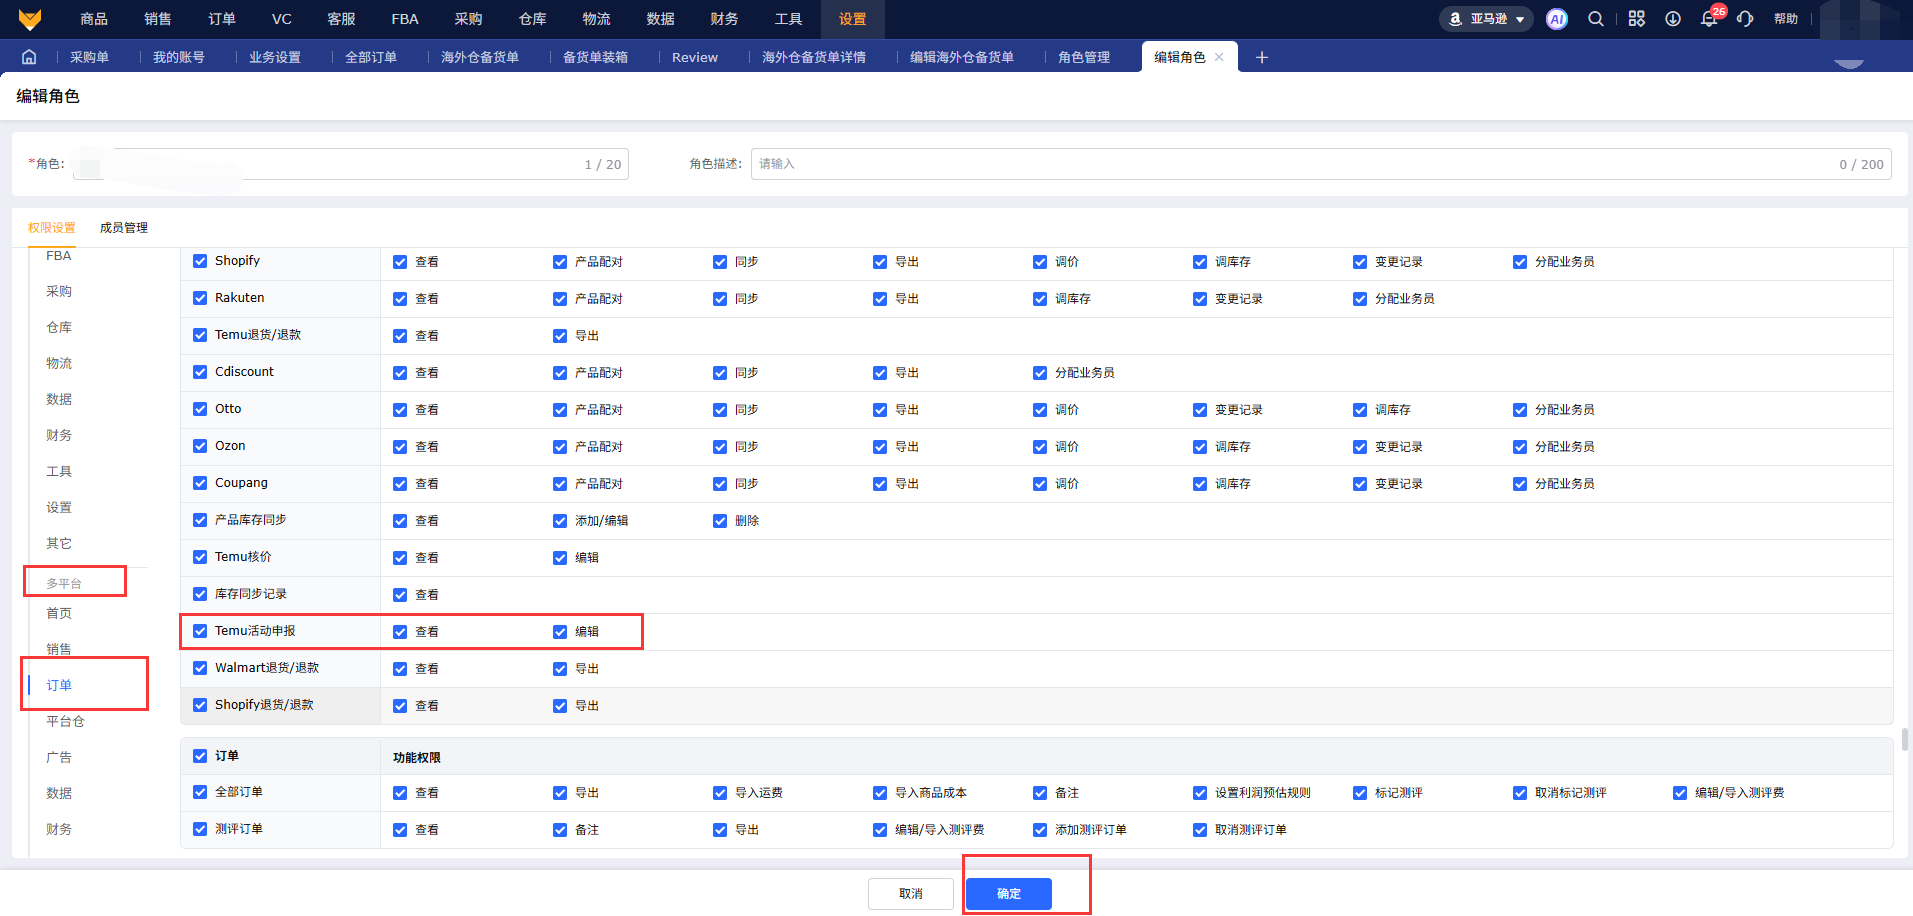Switch to the 成员管理 tab
This screenshot has width=1913, height=916.
point(124,228)
